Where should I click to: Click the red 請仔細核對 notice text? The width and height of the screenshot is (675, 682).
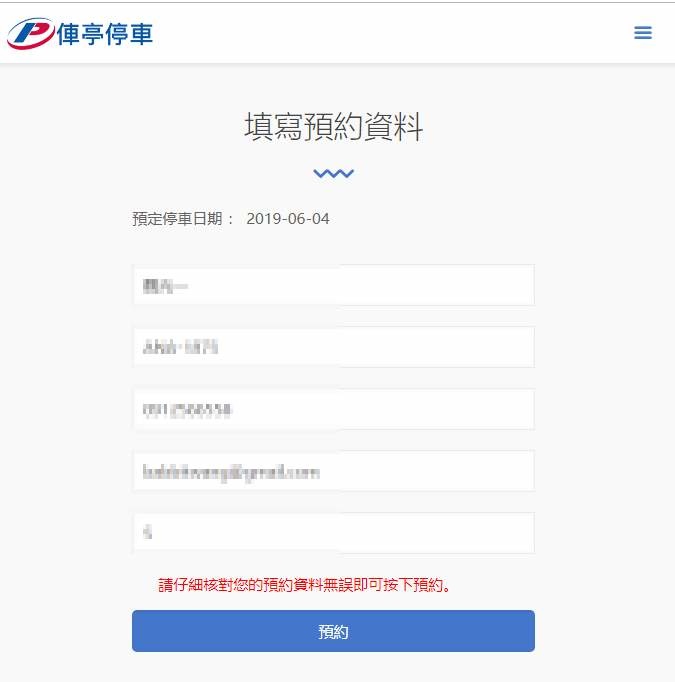(304, 585)
